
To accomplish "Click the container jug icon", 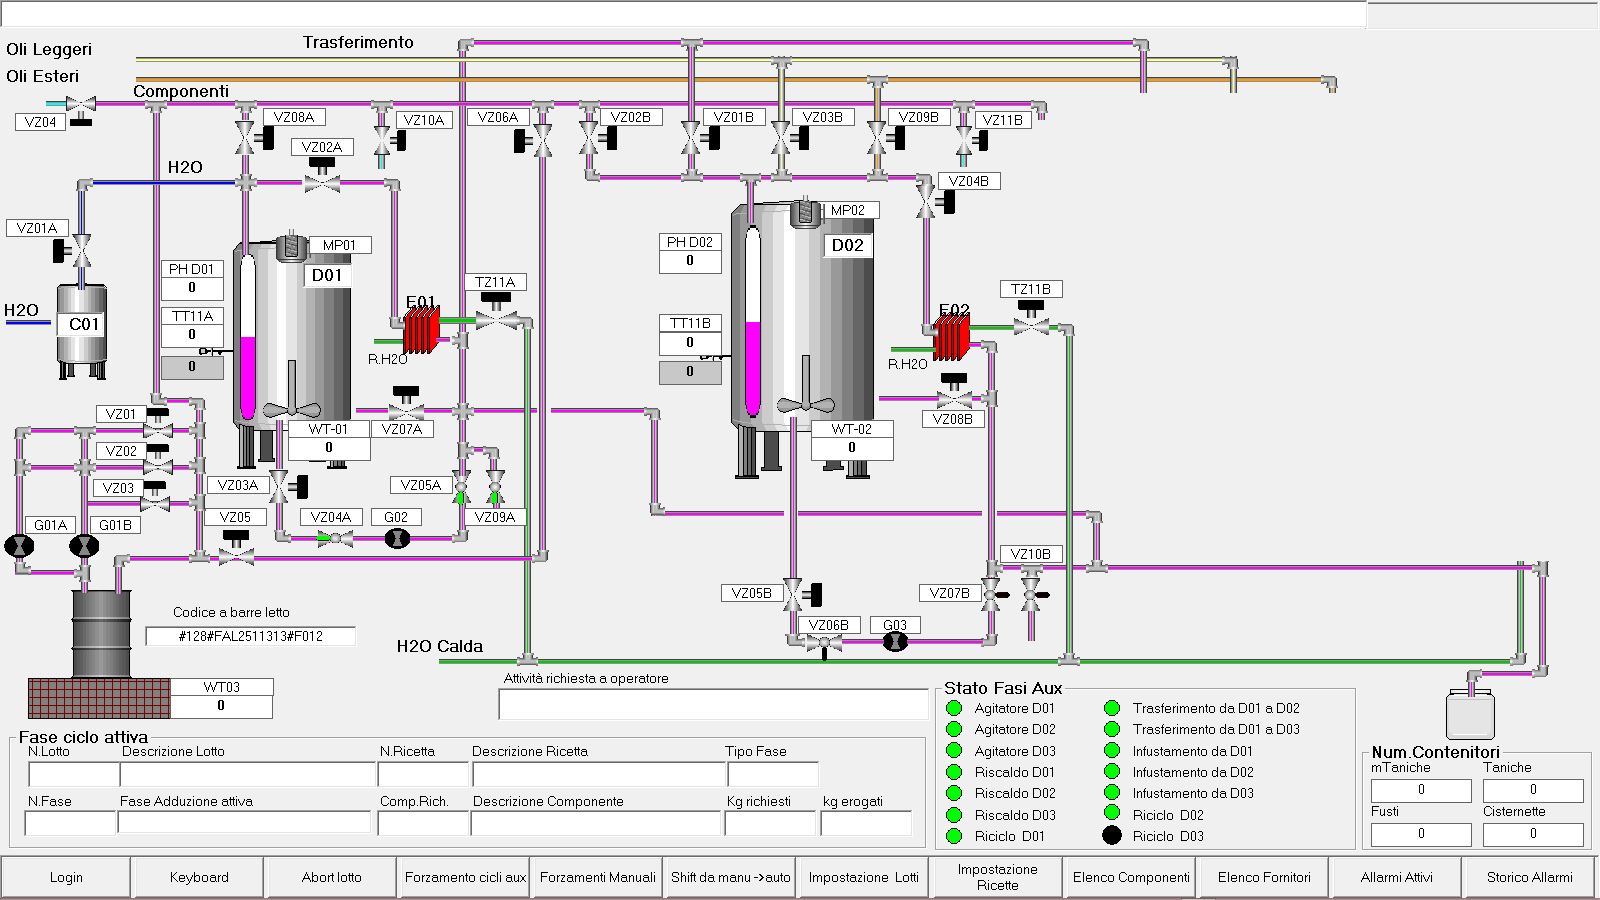I will coord(1470,712).
